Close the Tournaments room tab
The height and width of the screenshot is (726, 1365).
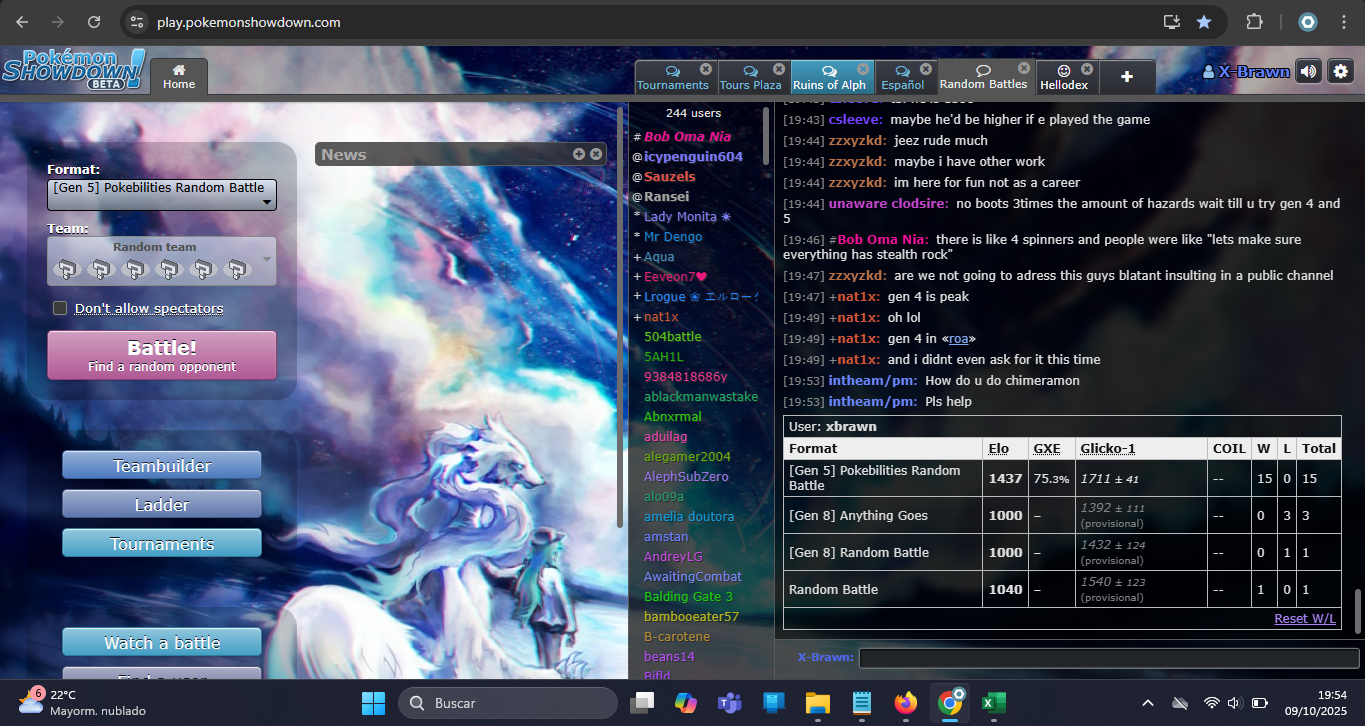coord(706,69)
